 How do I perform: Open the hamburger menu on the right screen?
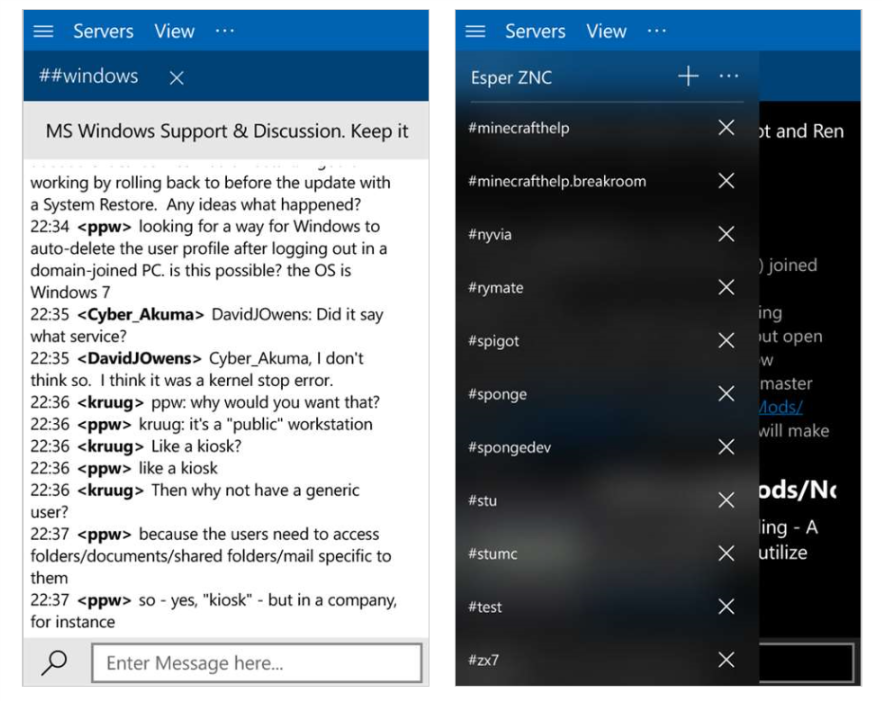[x=476, y=31]
